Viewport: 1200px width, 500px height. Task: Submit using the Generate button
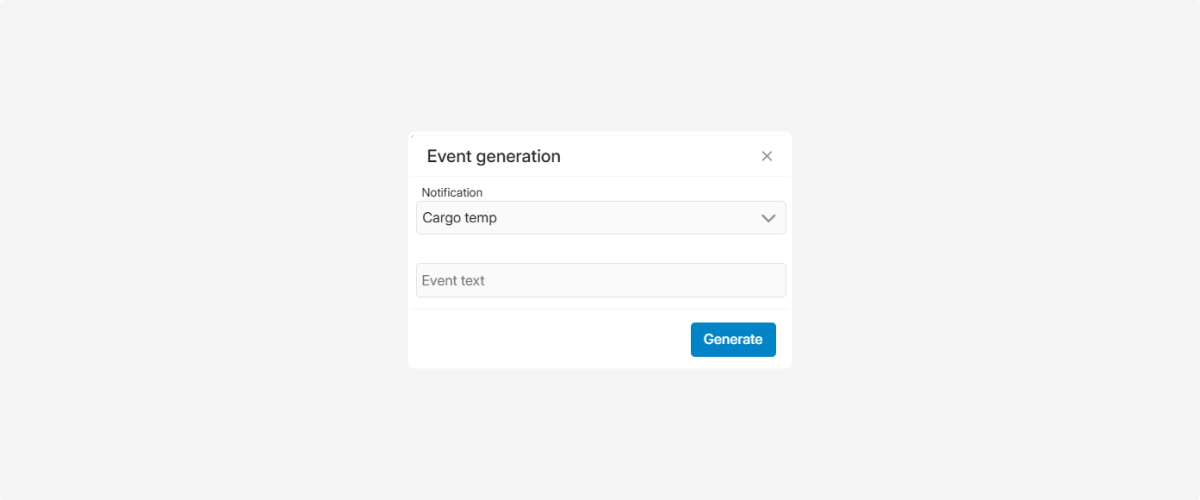tap(733, 339)
